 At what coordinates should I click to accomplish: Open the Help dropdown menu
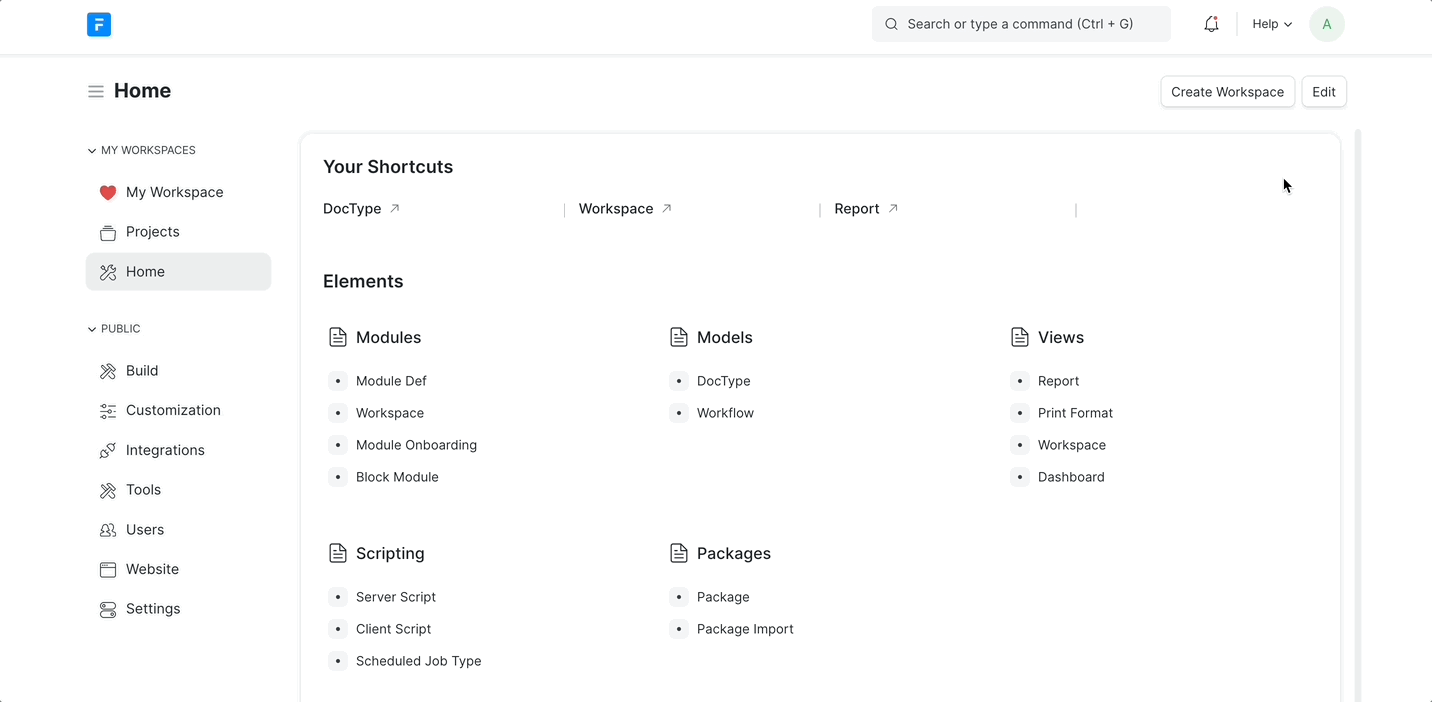click(x=1272, y=24)
